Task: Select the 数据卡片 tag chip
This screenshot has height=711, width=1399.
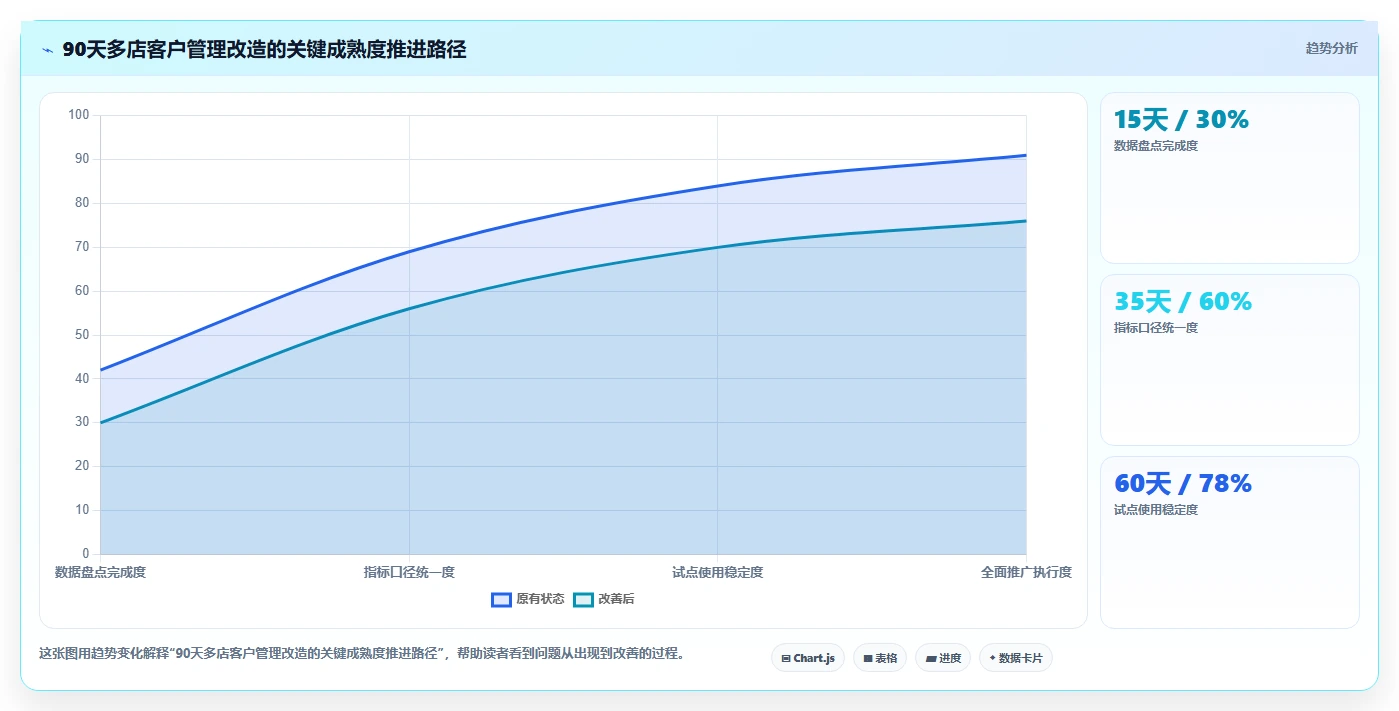Action: 1016,658
